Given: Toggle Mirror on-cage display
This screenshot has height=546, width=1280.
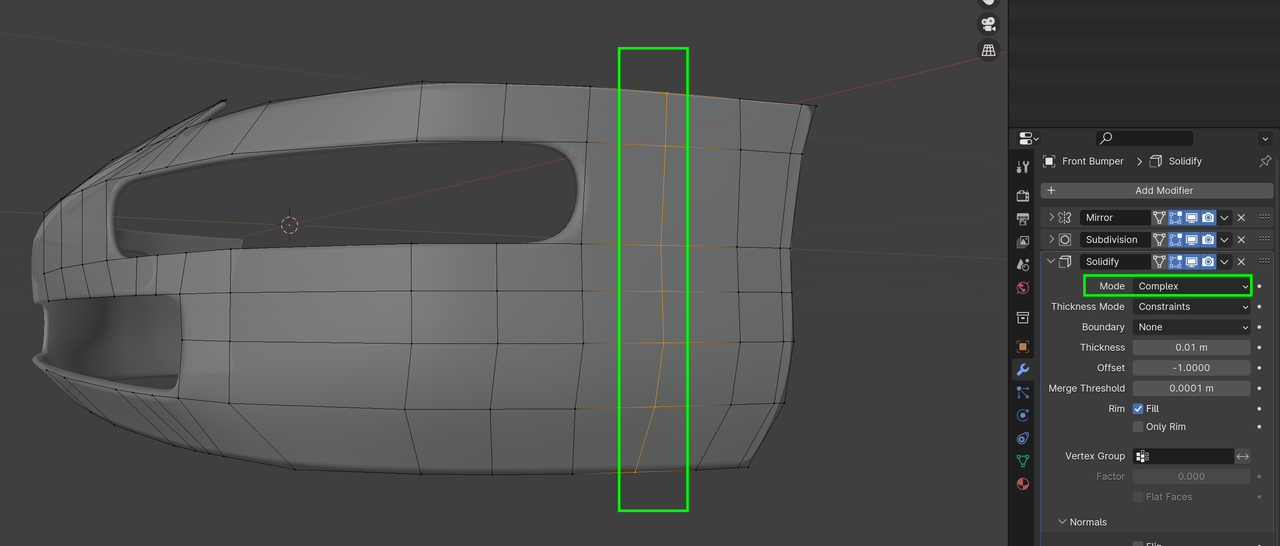Looking at the screenshot, I should click(x=1159, y=217).
